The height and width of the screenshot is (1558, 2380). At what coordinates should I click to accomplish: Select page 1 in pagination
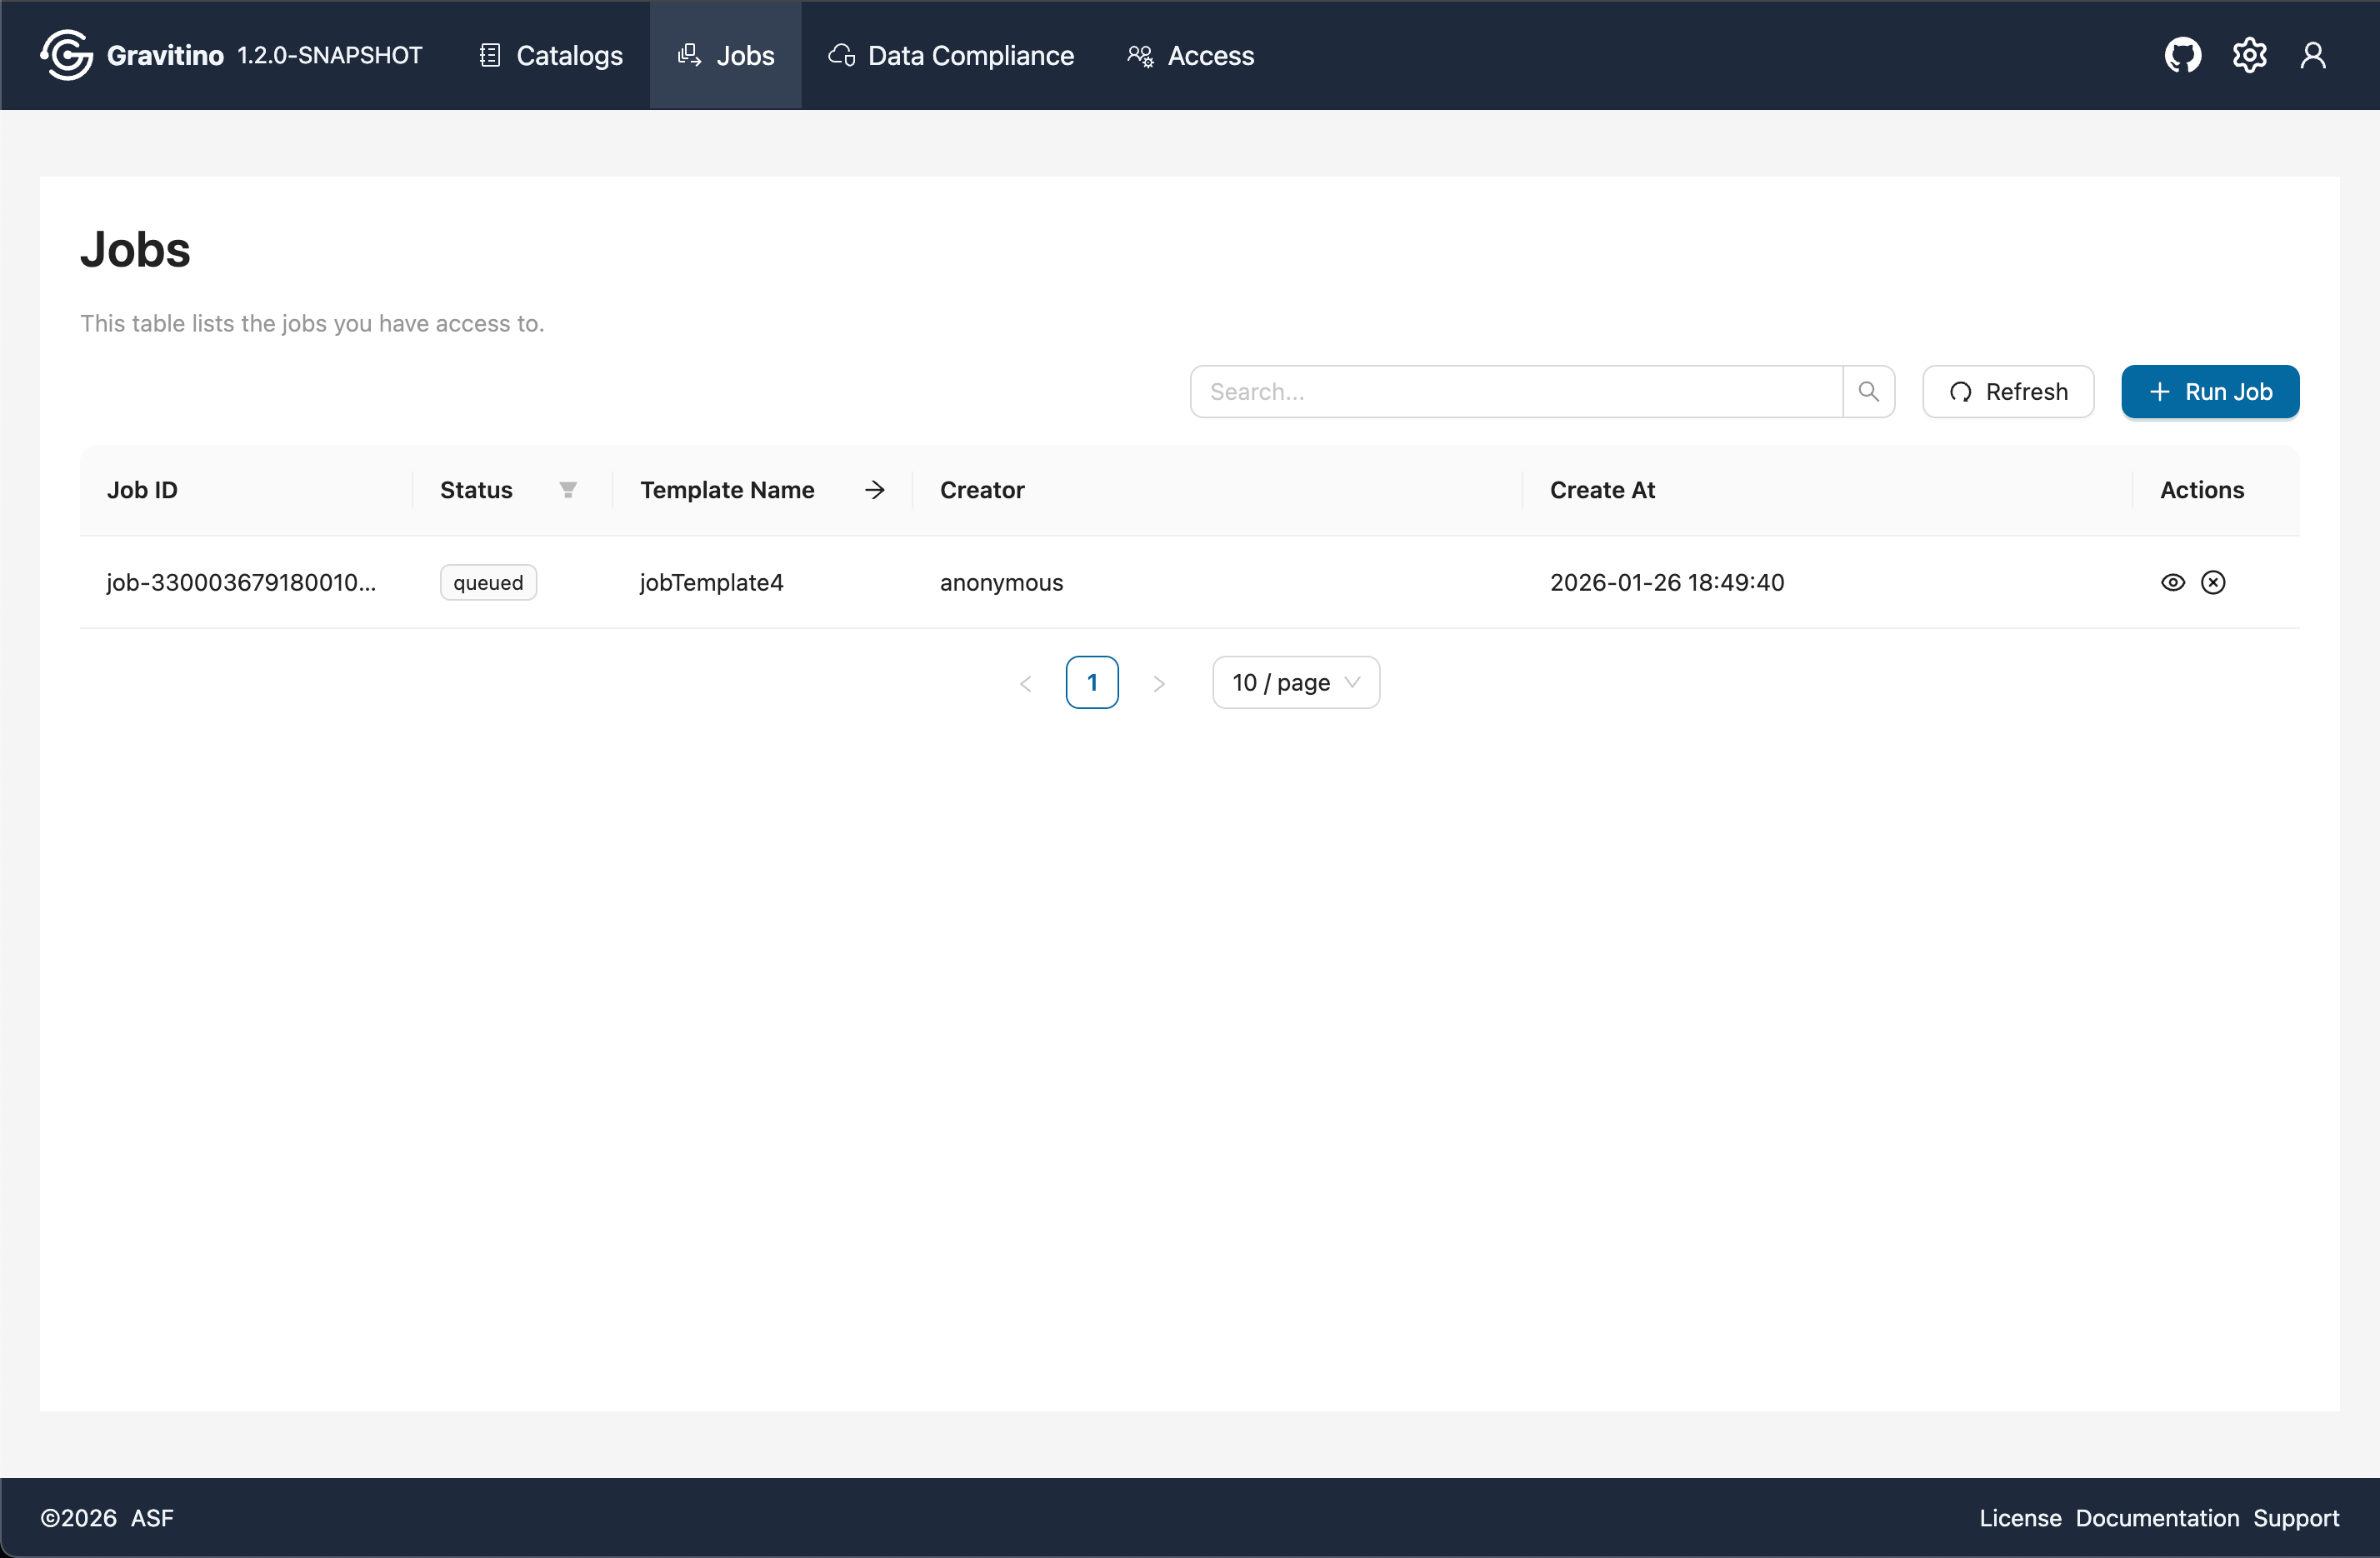(1092, 682)
